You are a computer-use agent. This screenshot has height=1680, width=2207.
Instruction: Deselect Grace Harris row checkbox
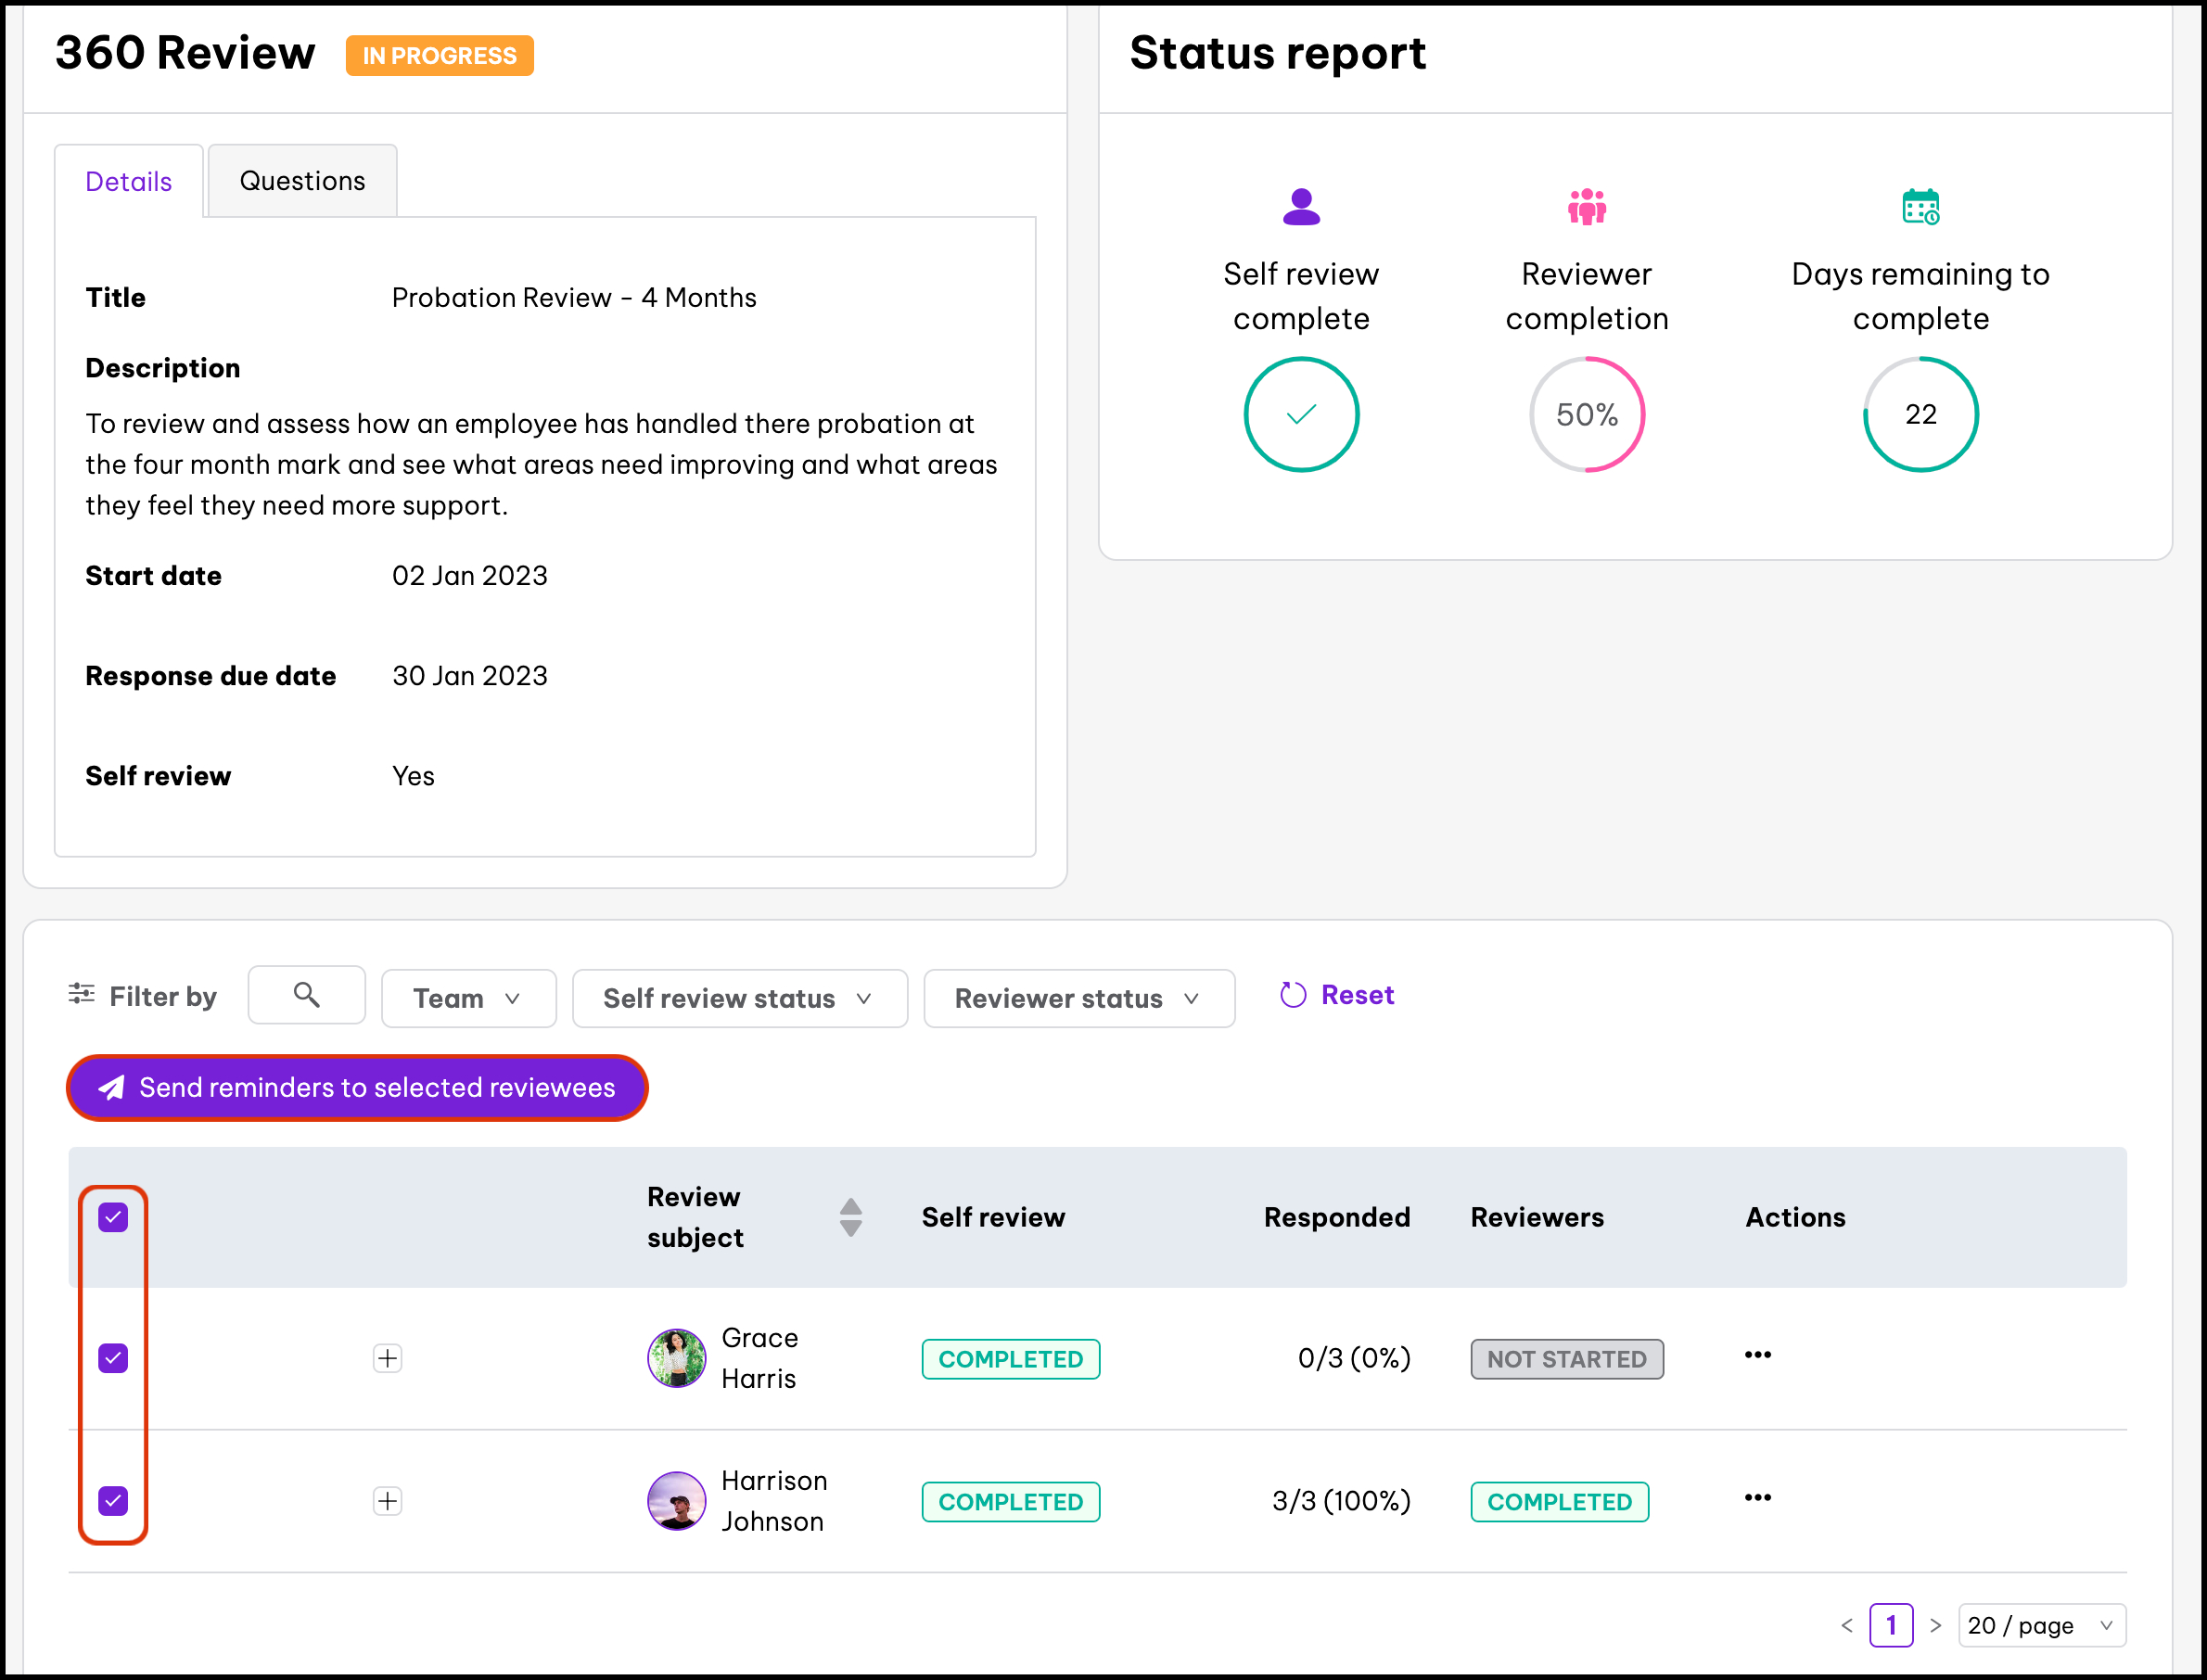point(113,1358)
